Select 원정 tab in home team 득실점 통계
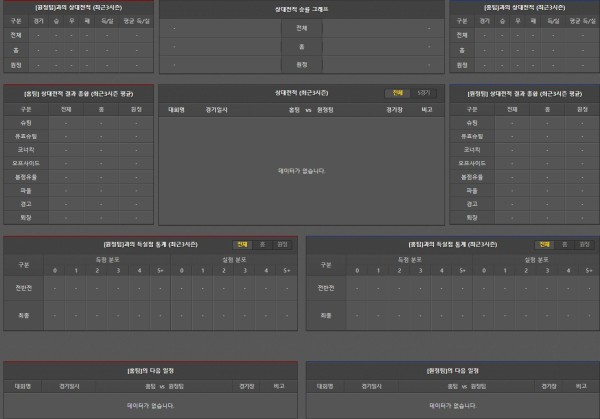 coord(282,243)
